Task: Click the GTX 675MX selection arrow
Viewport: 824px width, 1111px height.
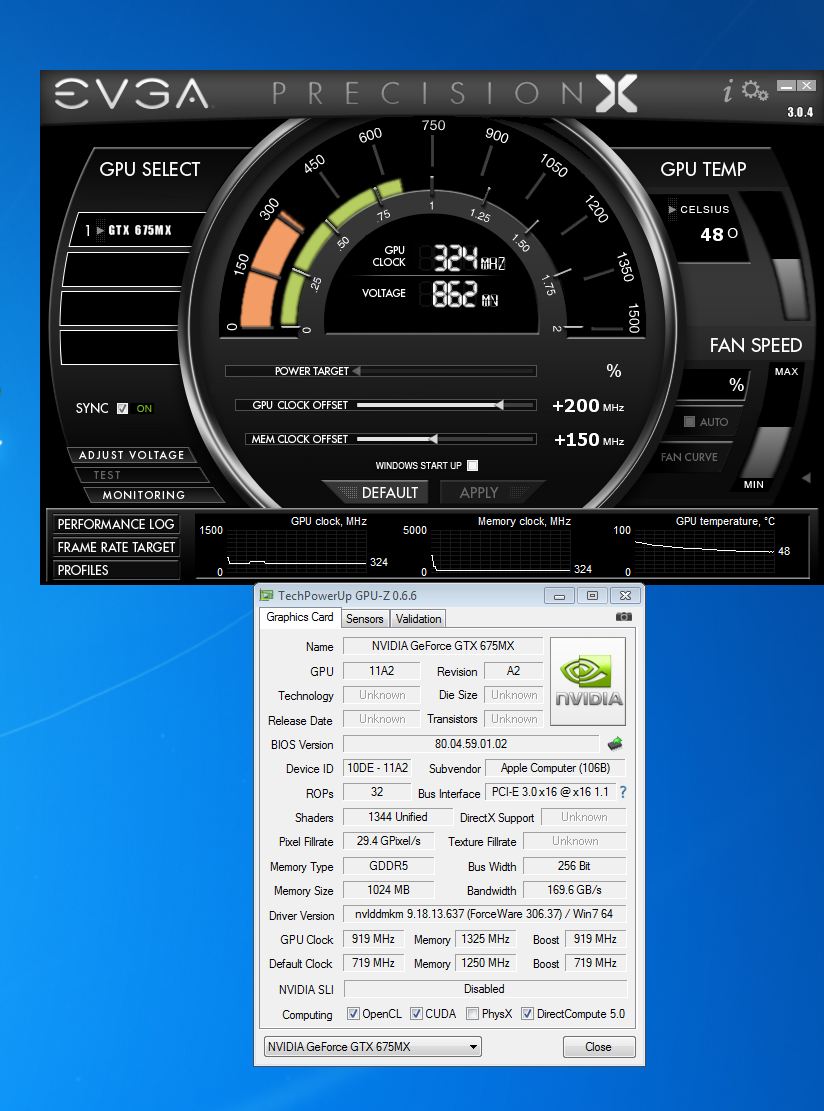Action: (x=101, y=230)
